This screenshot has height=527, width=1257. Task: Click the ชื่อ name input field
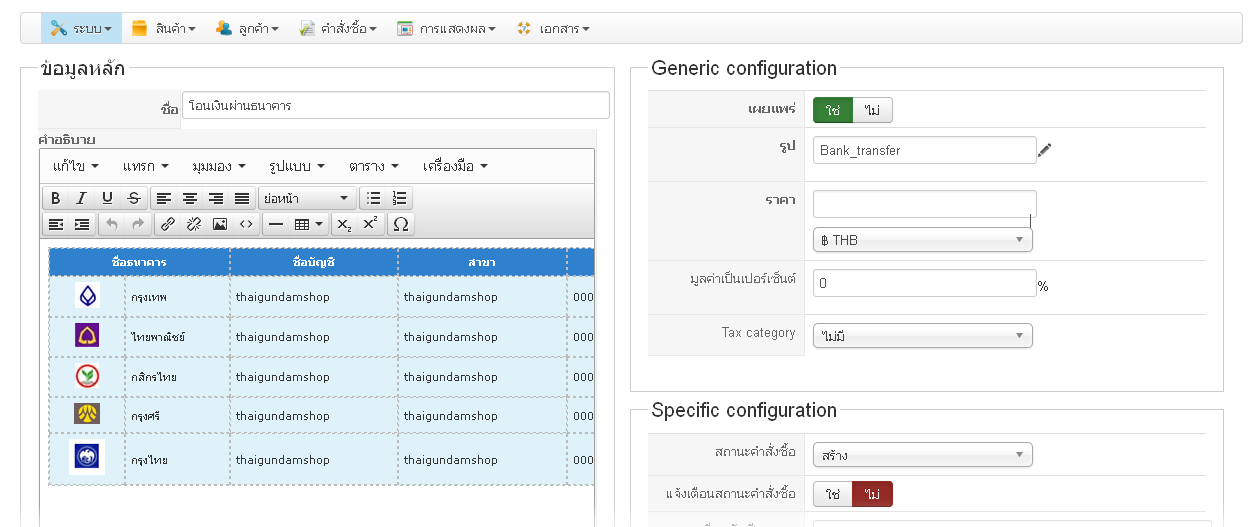(396, 105)
